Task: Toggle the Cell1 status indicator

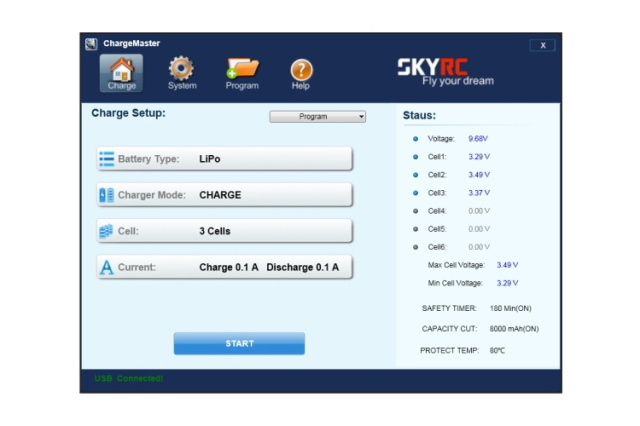Action: pos(415,157)
